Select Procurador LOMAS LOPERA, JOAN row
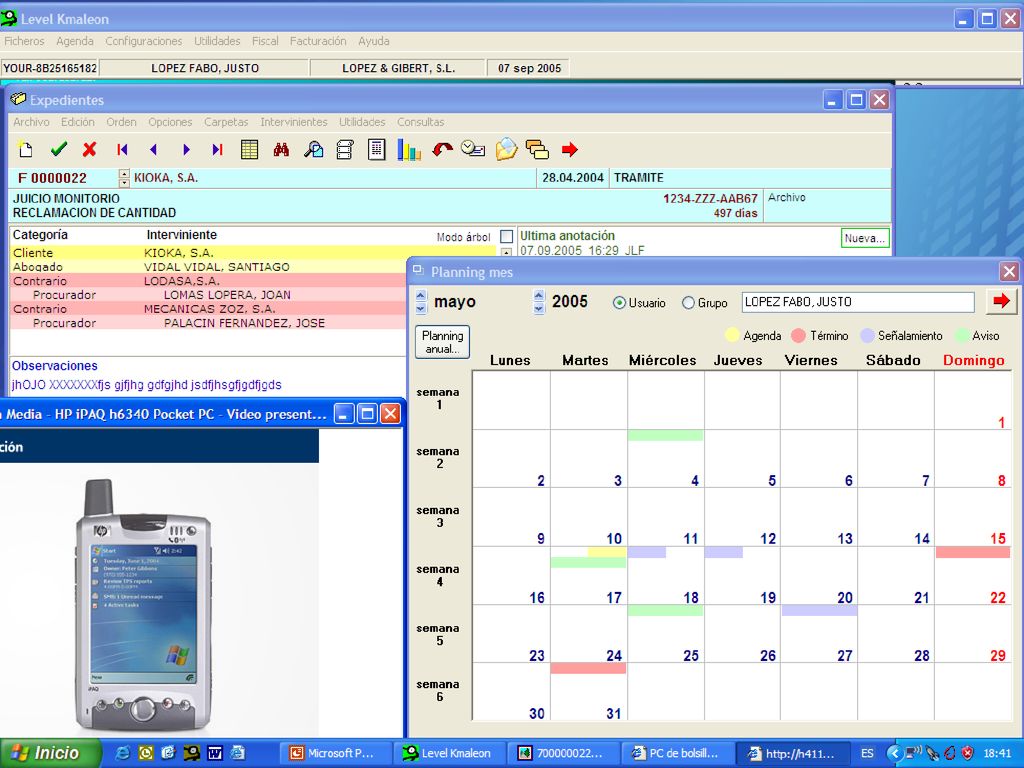Viewport: 1024px width, 768px height. tap(208, 295)
